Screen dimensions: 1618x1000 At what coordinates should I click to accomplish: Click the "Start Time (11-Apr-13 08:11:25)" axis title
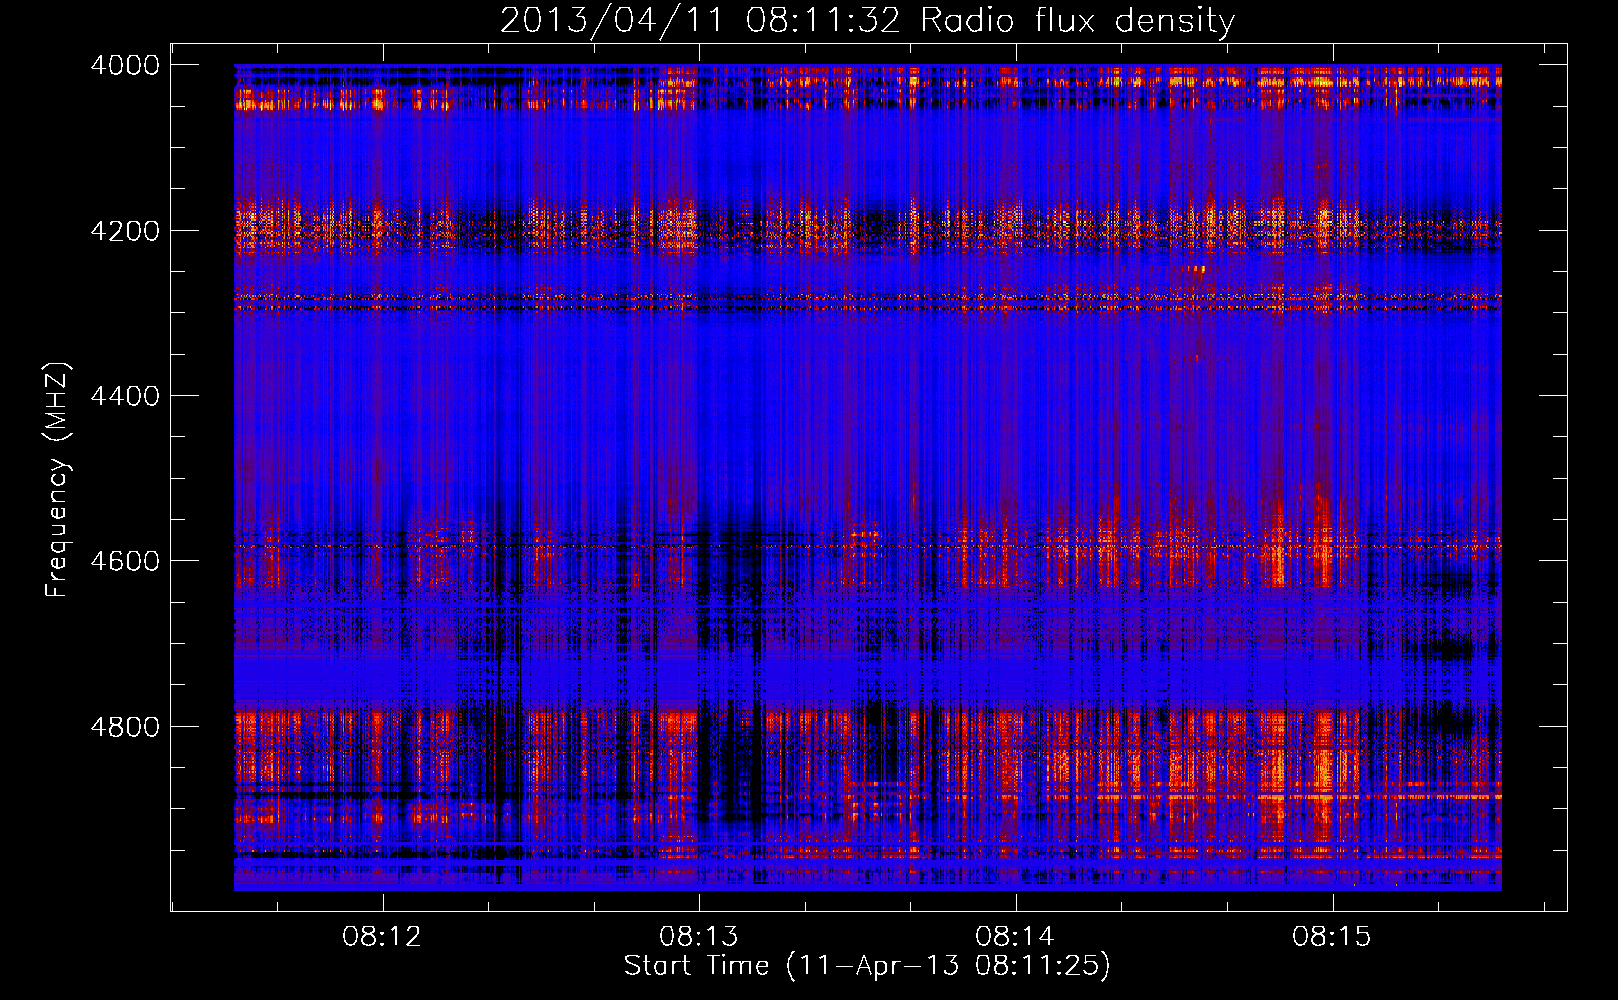click(x=867, y=966)
